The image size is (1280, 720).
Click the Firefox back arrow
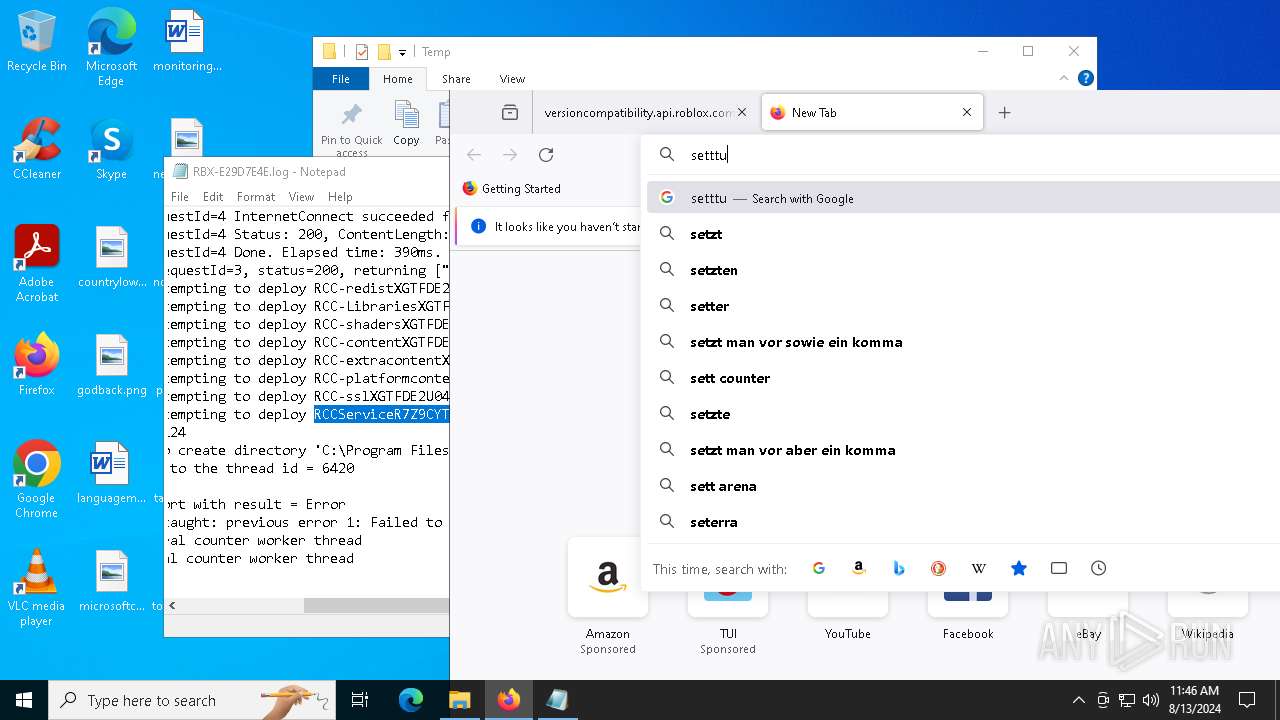click(x=474, y=155)
